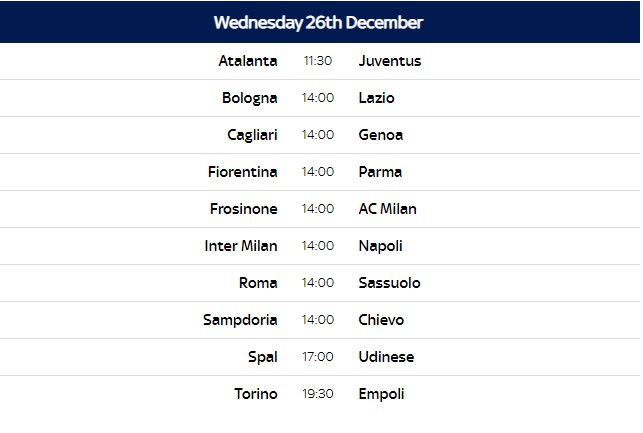Select the Inter Milan team link
The width and height of the screenshot is (643, 433).
240,246
